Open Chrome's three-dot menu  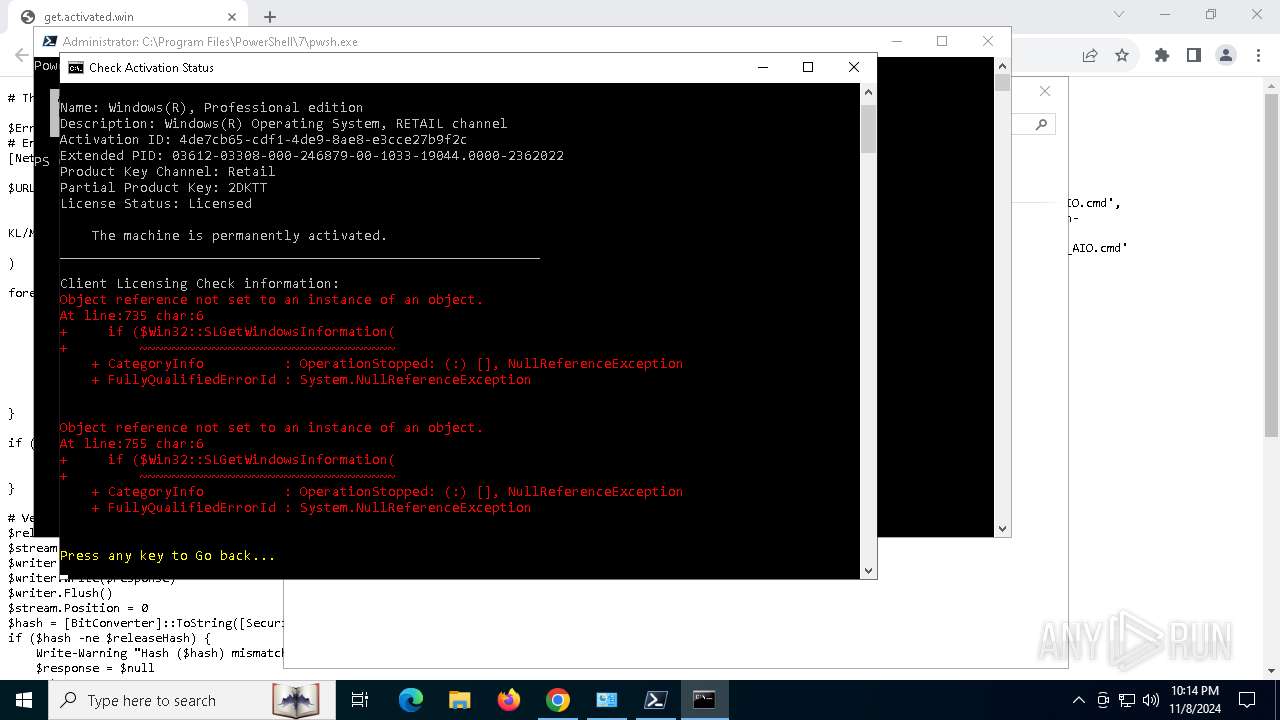pos(1259,56)
